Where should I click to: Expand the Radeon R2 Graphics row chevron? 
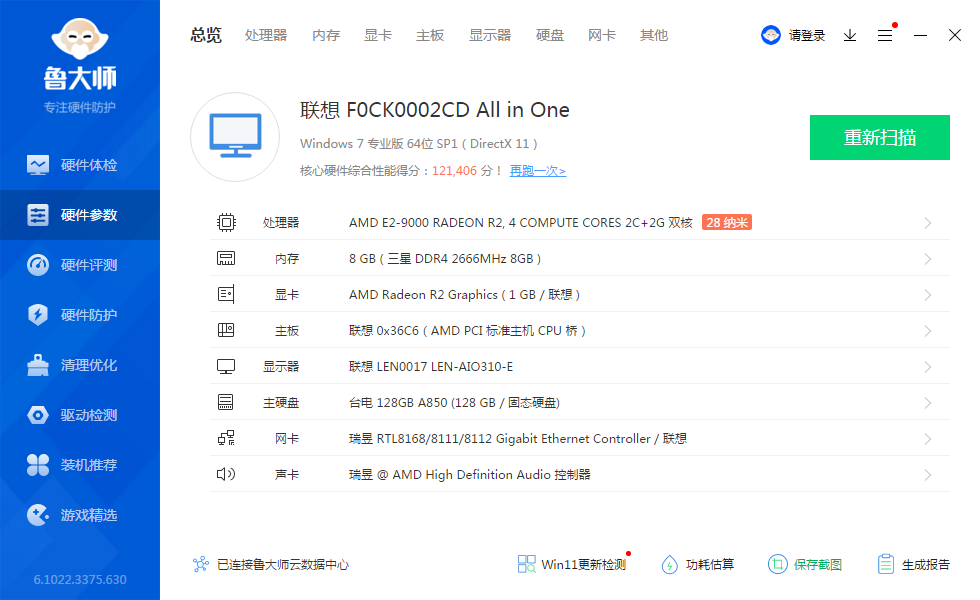(x=928, y=295)
